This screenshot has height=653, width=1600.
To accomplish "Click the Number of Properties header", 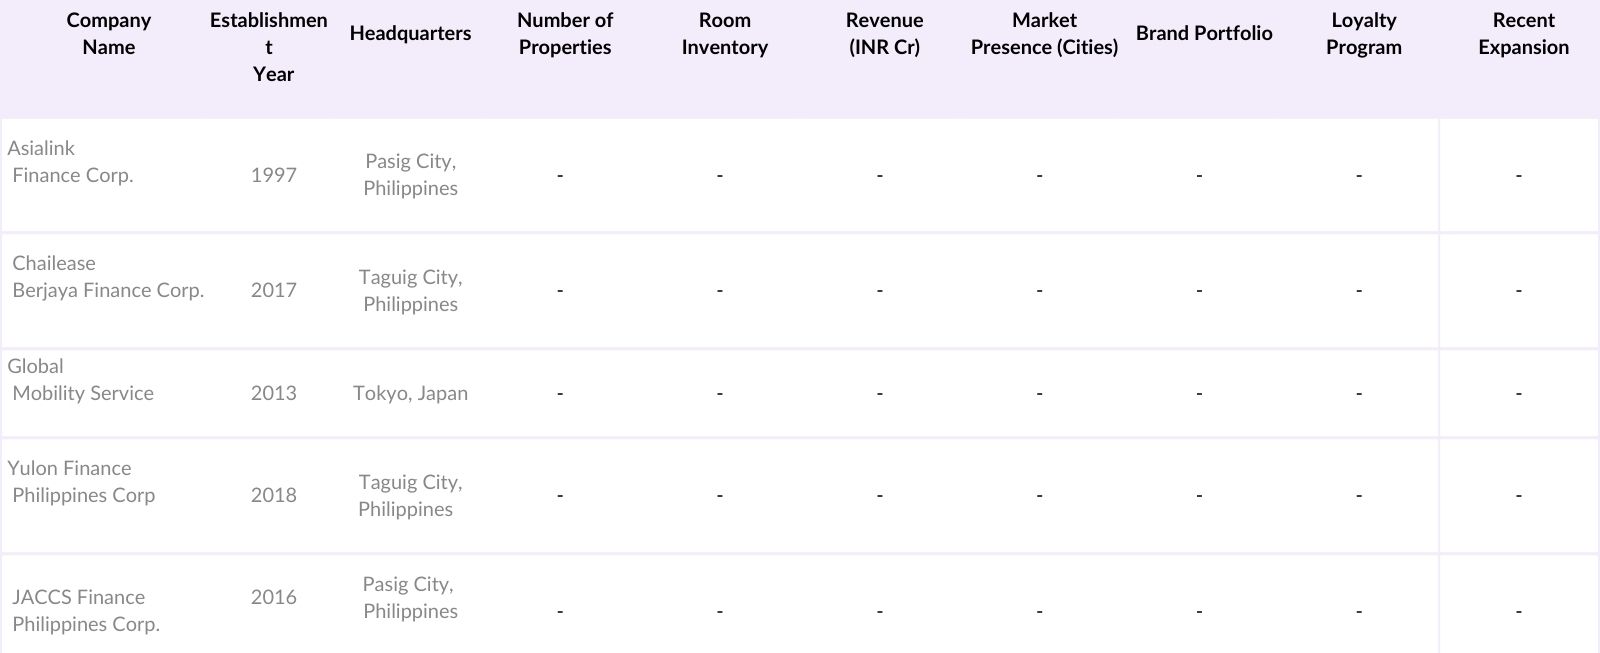I will (x=565, y=34).
